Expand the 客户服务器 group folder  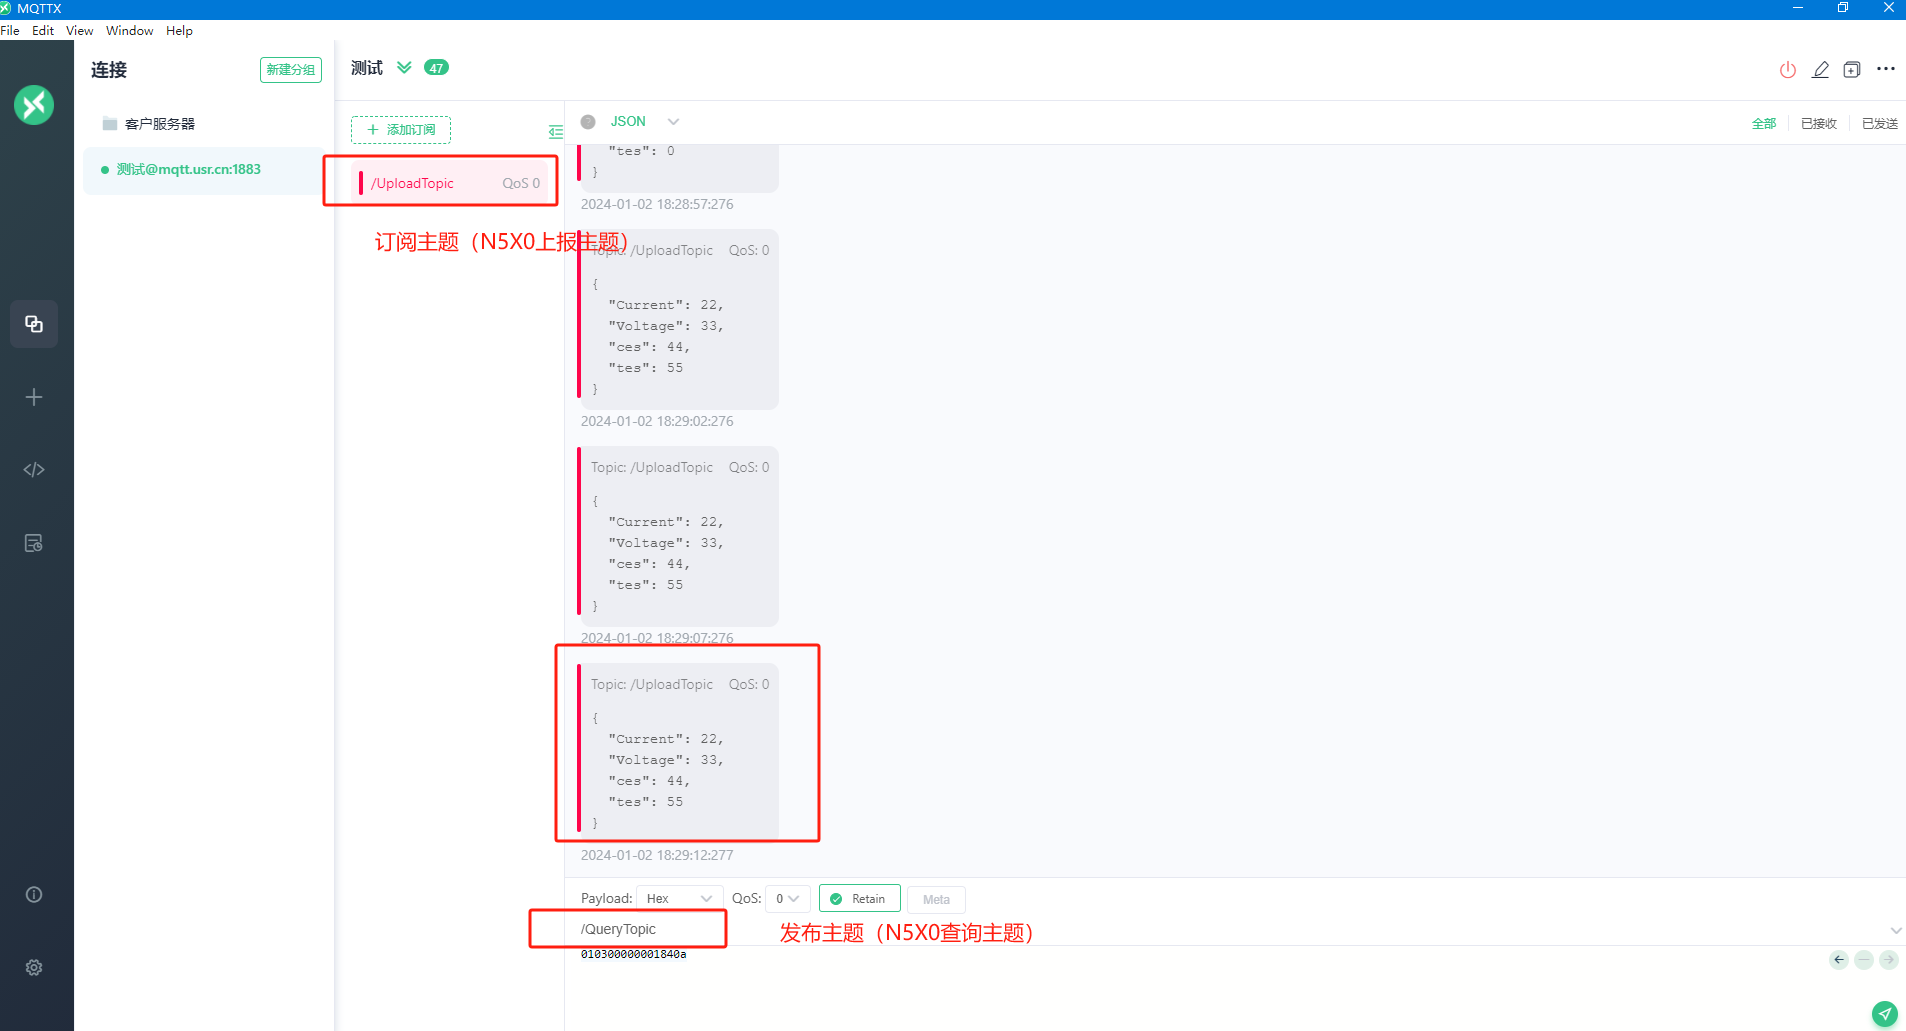[x=150, y=124]
